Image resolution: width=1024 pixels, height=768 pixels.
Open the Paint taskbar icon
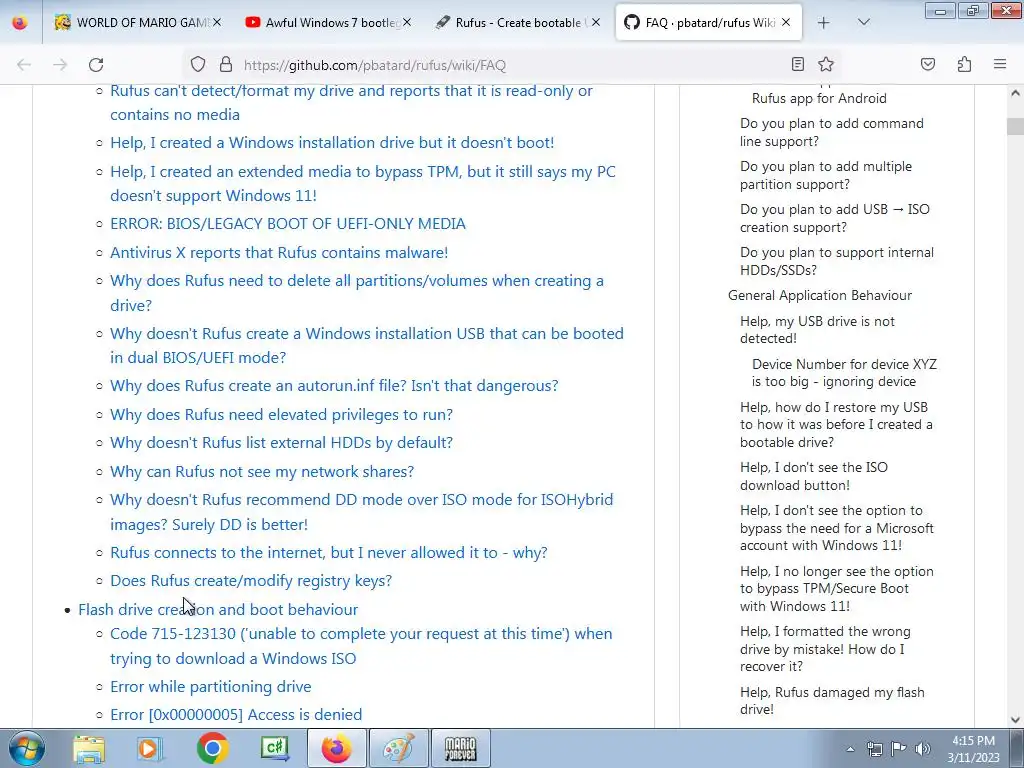(398, 748)
